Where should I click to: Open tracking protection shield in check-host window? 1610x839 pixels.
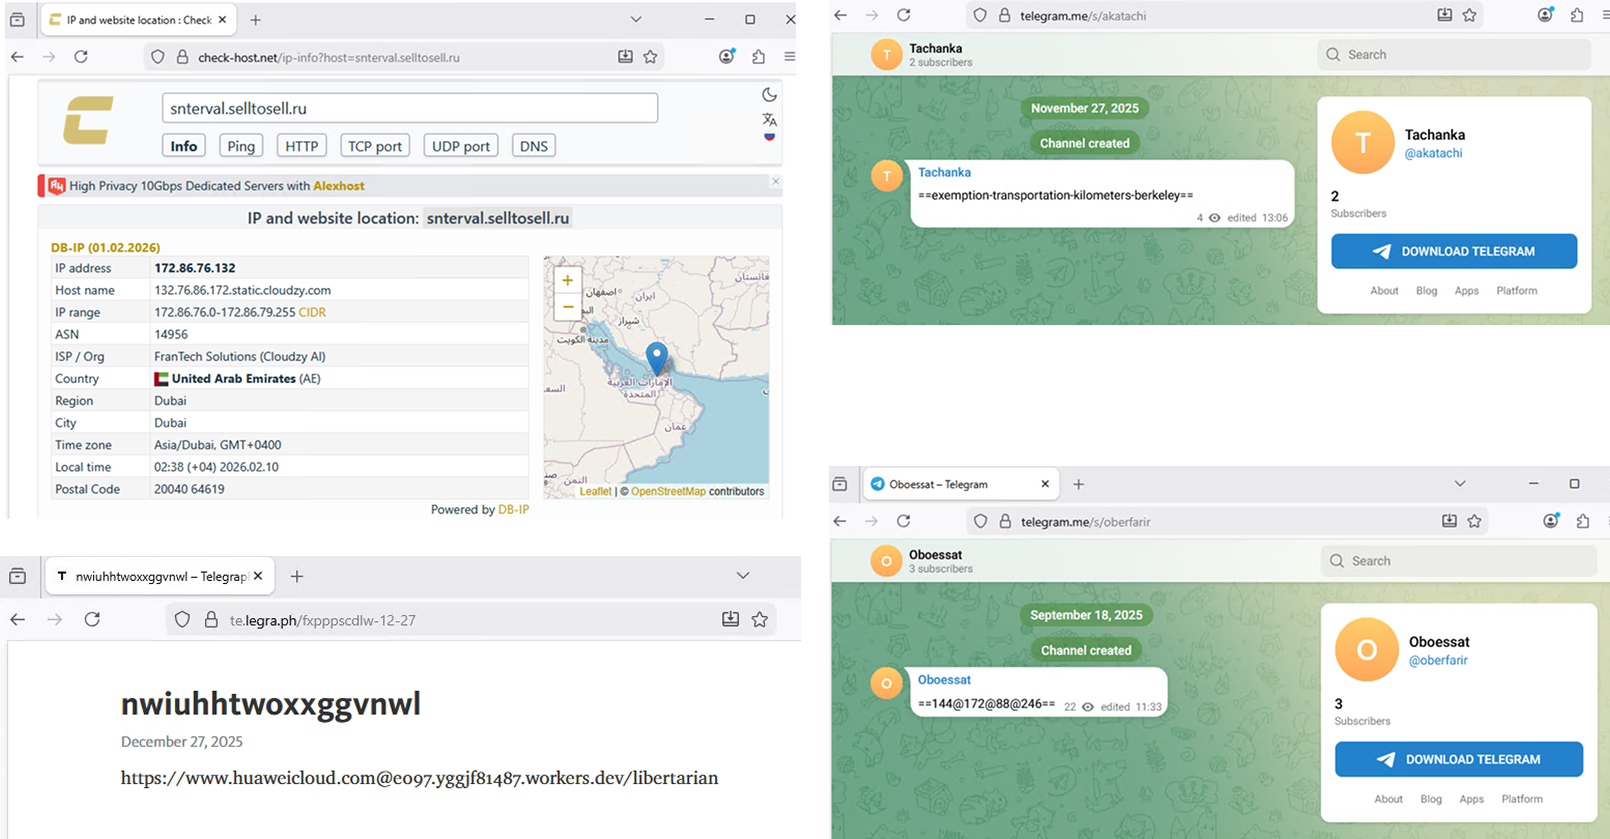(157, 57)
